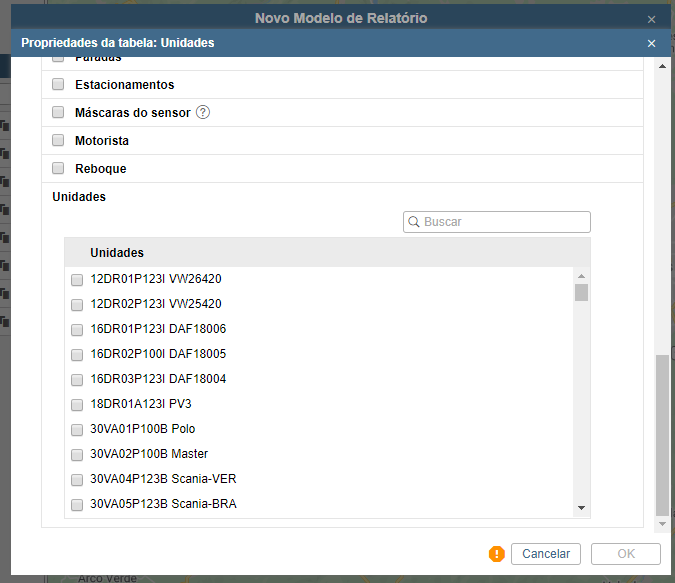Screen dimensions: 675x583
Task: Click the units list scrollbar thumb
Action: 581,293
